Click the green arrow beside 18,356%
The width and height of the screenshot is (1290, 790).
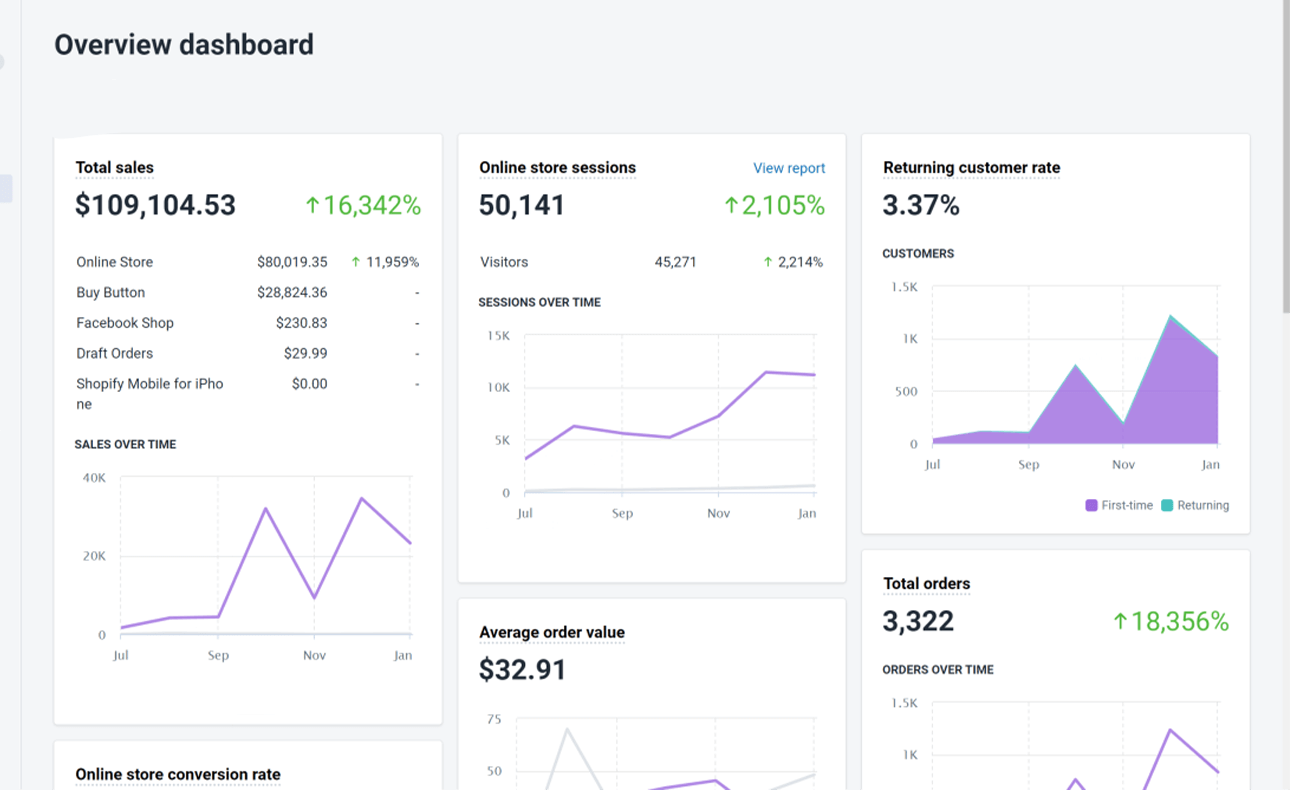(x=1121, y=622)
